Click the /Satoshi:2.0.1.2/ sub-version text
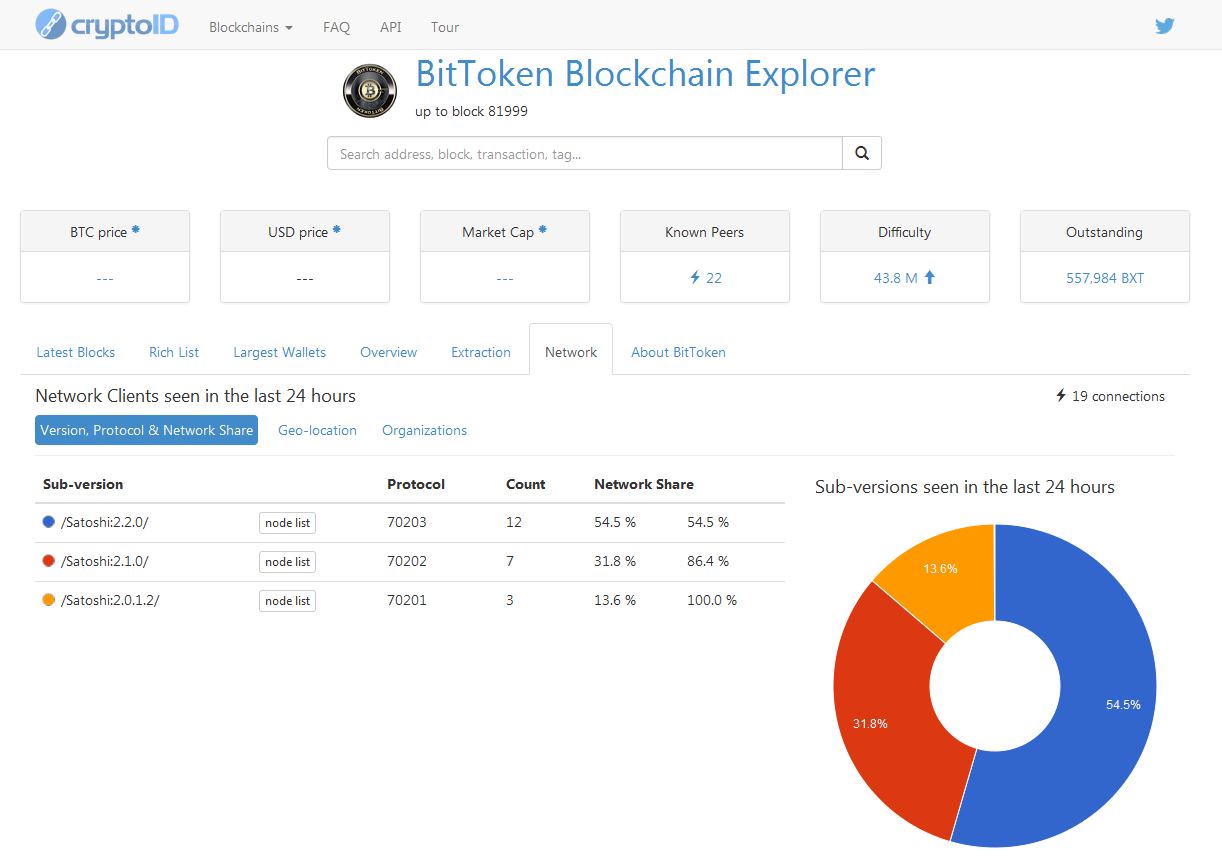1222x863 pixels. click(110, 600)
